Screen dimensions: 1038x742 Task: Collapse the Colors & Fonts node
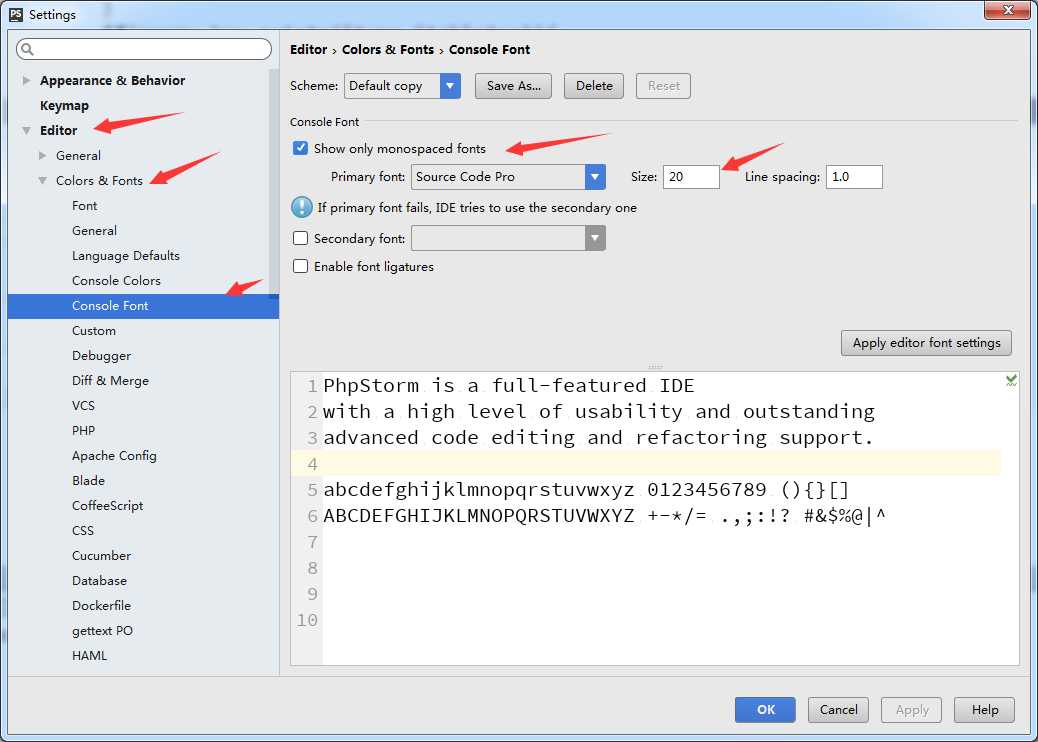click(42, 180)
